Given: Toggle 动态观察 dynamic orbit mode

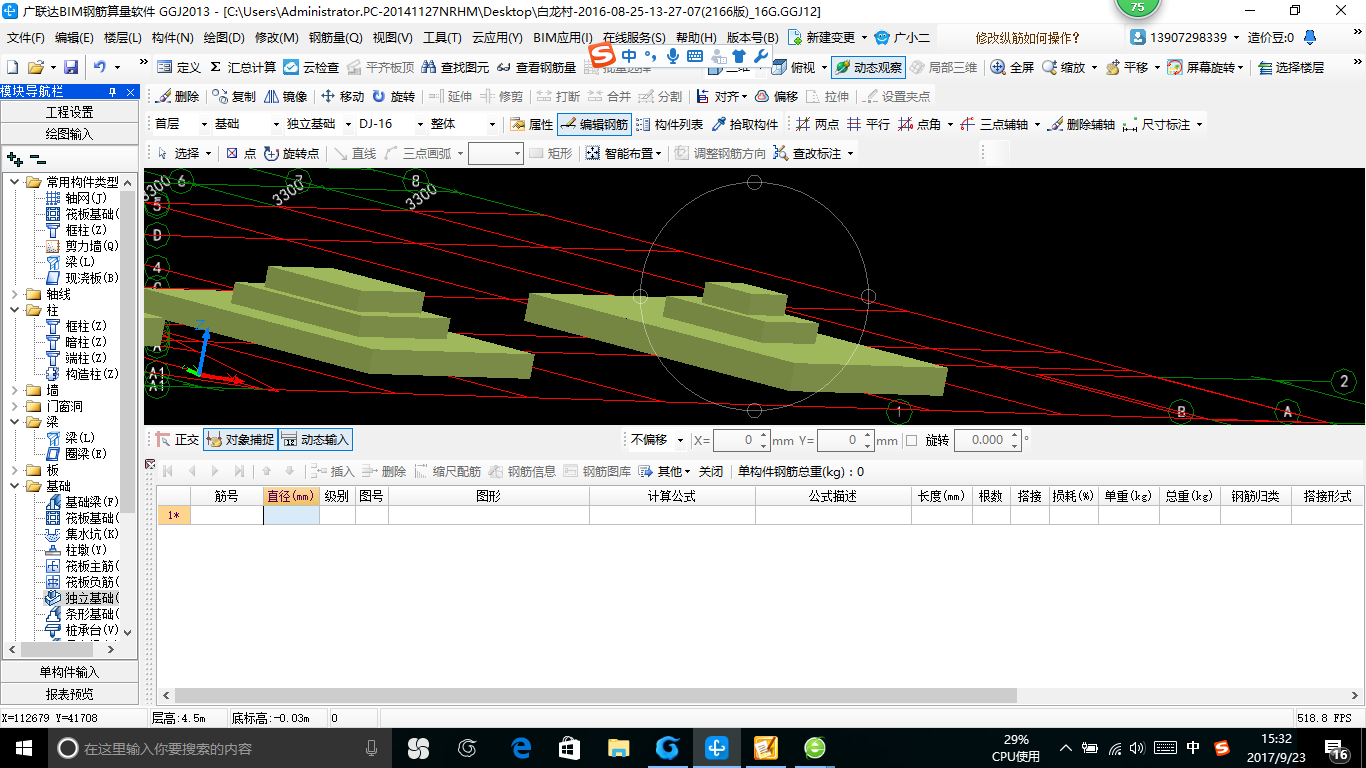Looking at the screenshot, I should 868,67.
